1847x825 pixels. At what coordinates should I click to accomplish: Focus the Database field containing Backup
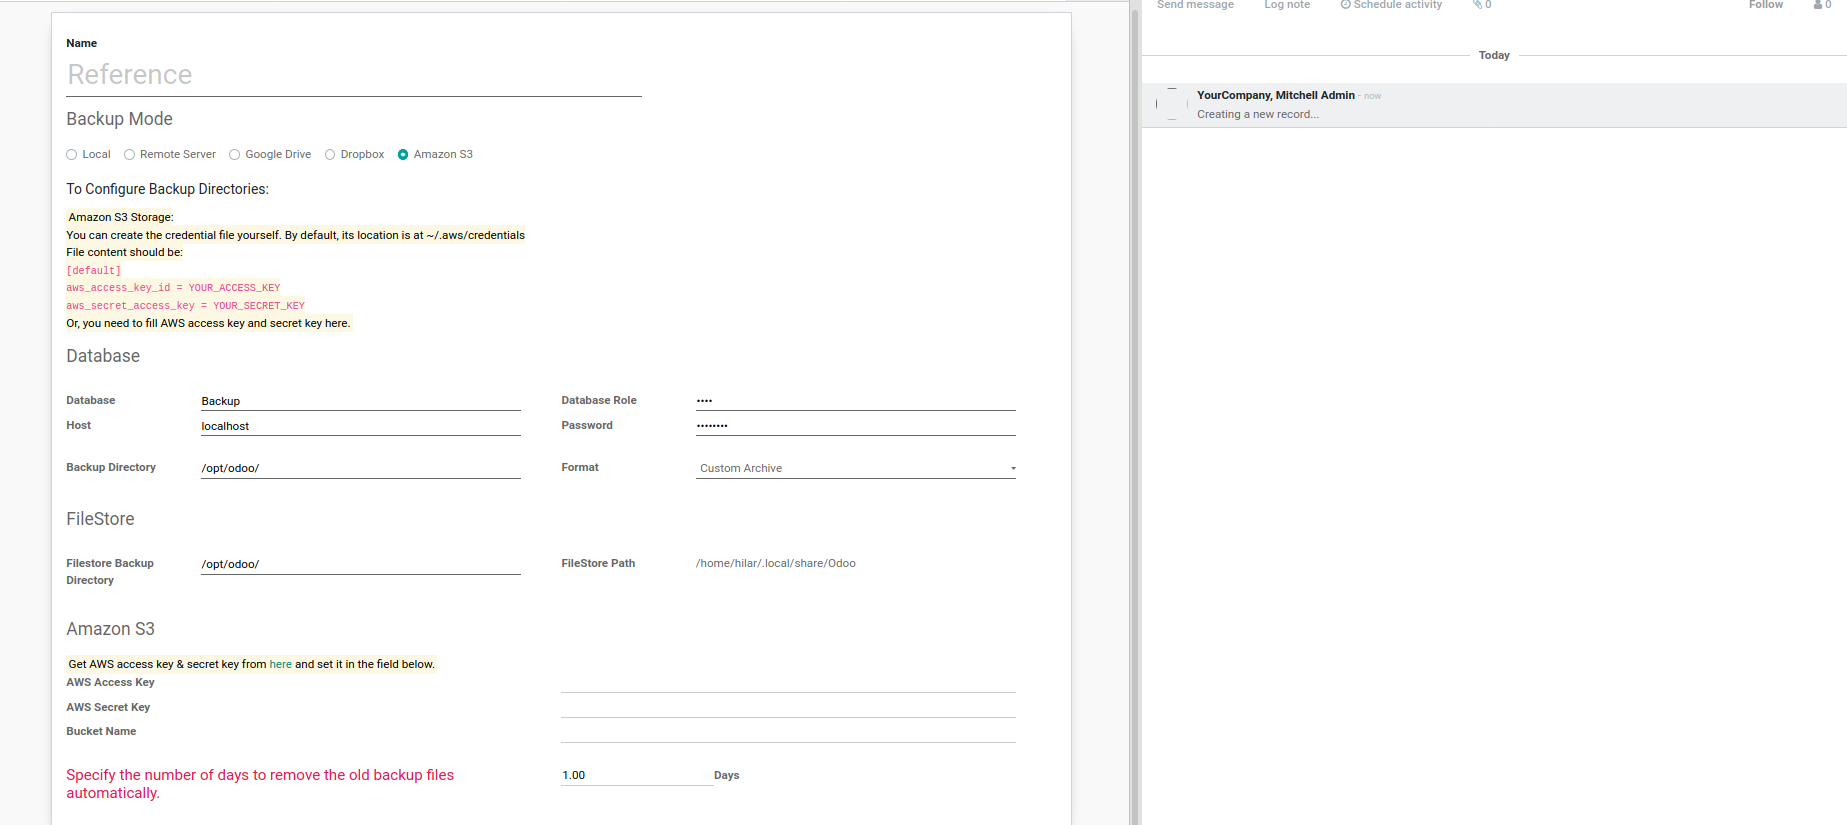coord(361,401)
